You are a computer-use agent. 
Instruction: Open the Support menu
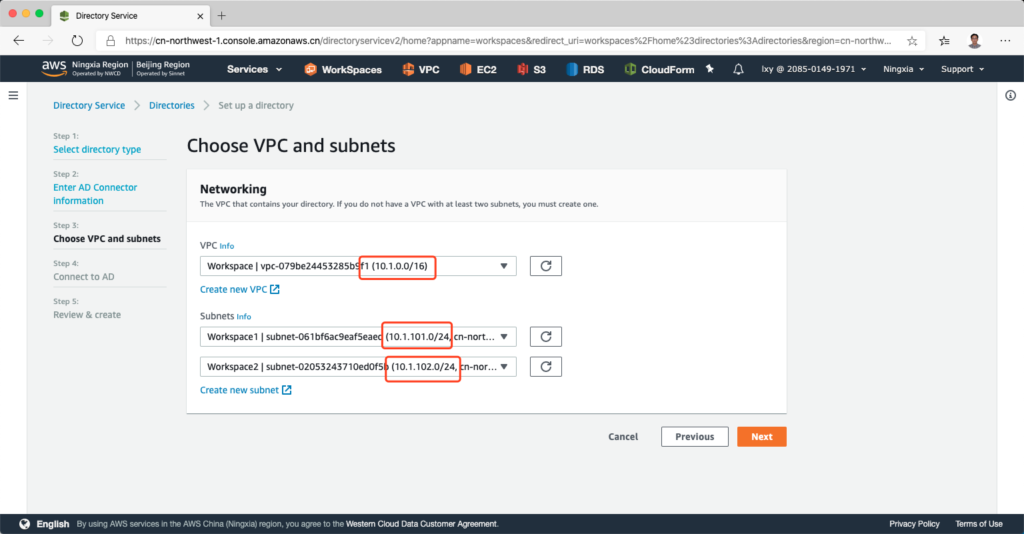962,69
